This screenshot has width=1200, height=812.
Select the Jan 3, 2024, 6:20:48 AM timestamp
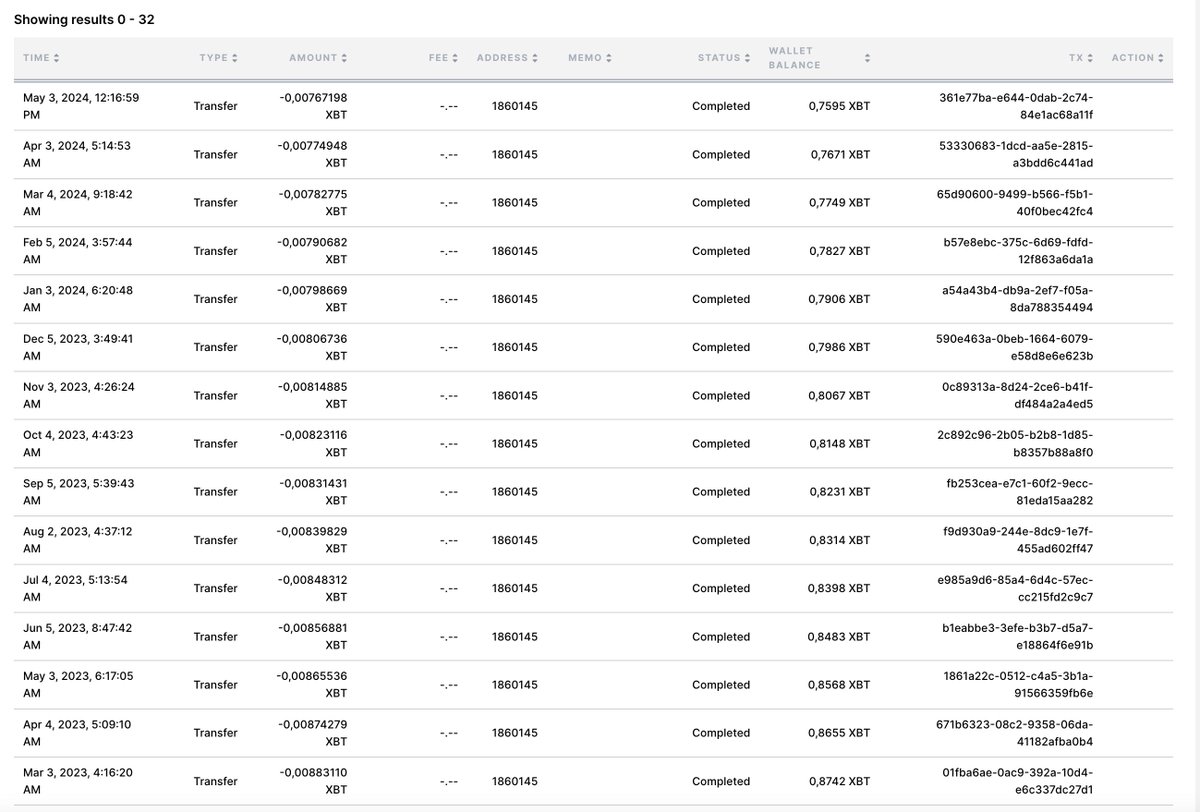coord(78,299)
